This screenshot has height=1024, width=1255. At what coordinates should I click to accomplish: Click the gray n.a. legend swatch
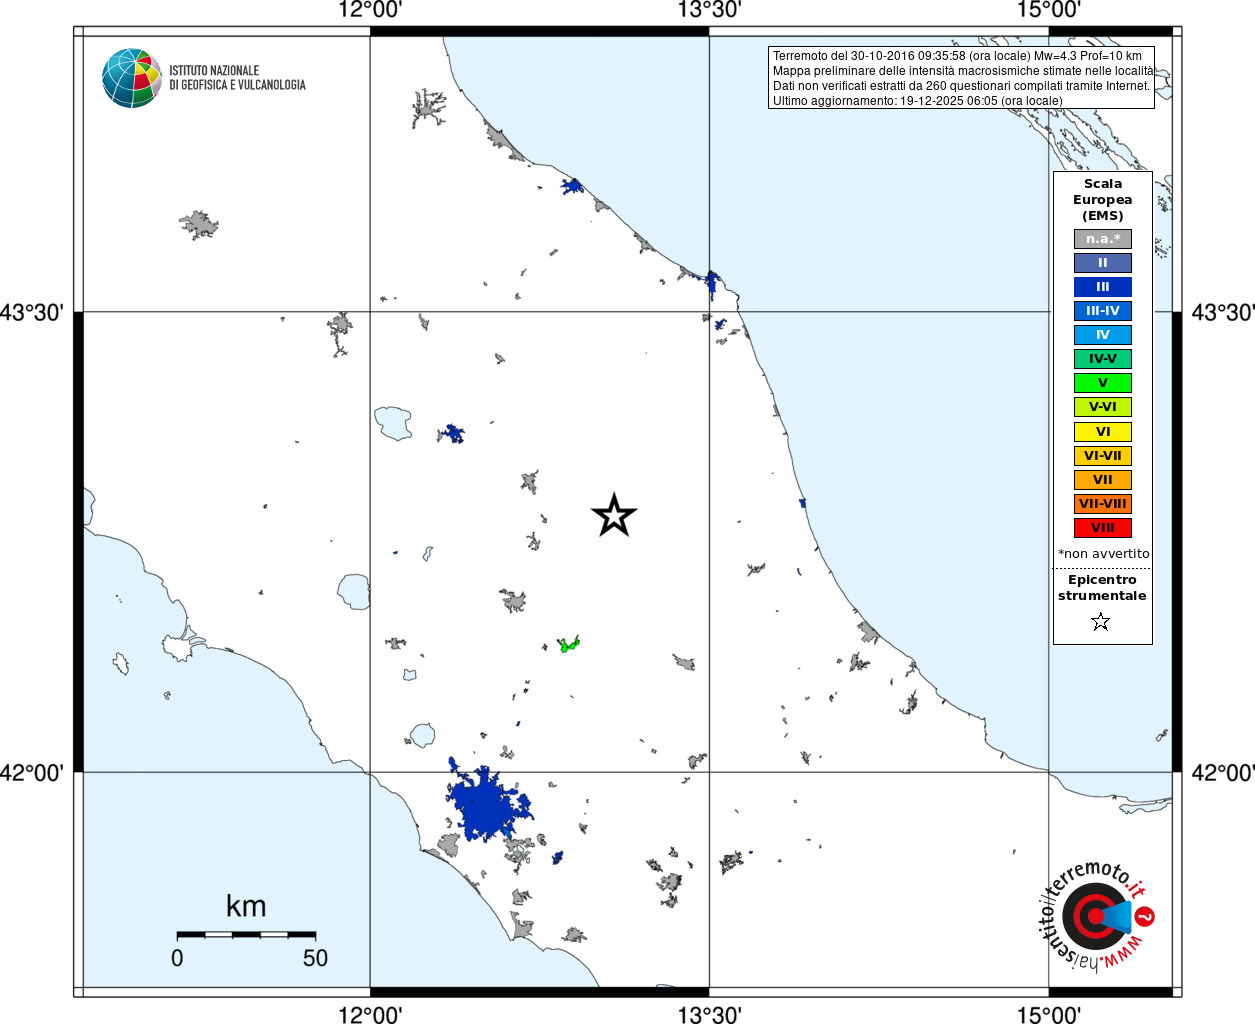click(x=1103, y=239)
